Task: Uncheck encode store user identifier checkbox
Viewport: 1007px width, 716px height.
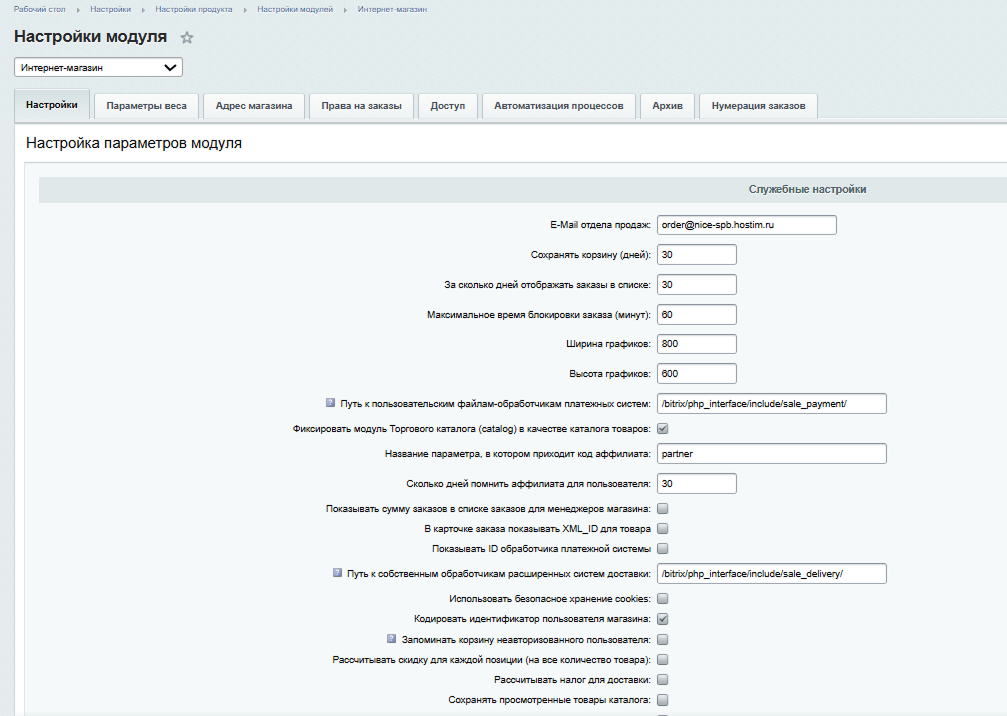Action: [x=662, y=619]
